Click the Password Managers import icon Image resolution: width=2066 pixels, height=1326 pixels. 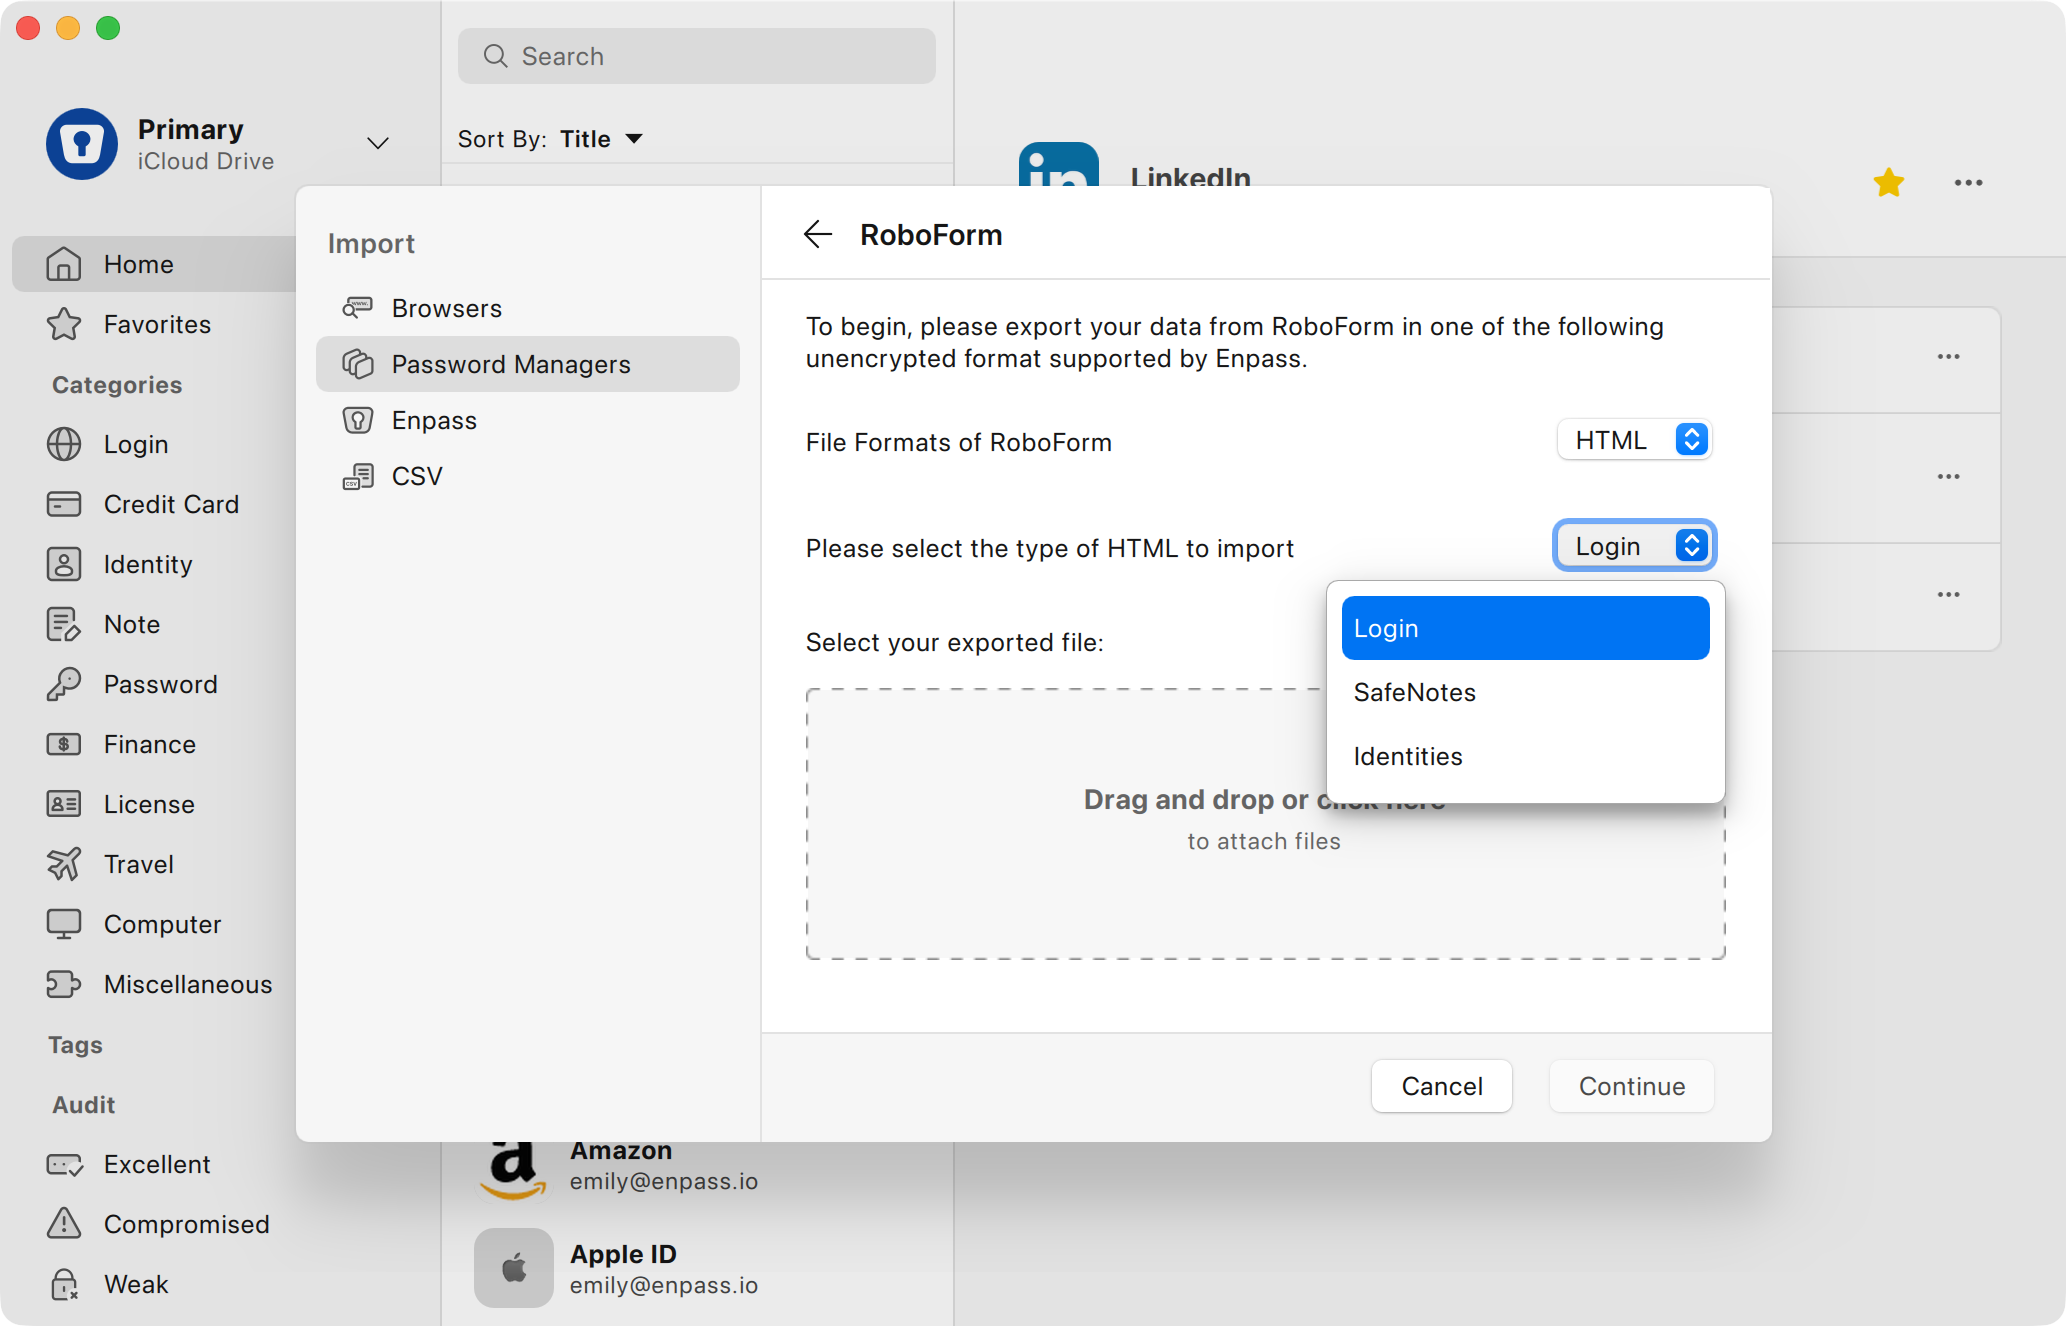[358, 364]
